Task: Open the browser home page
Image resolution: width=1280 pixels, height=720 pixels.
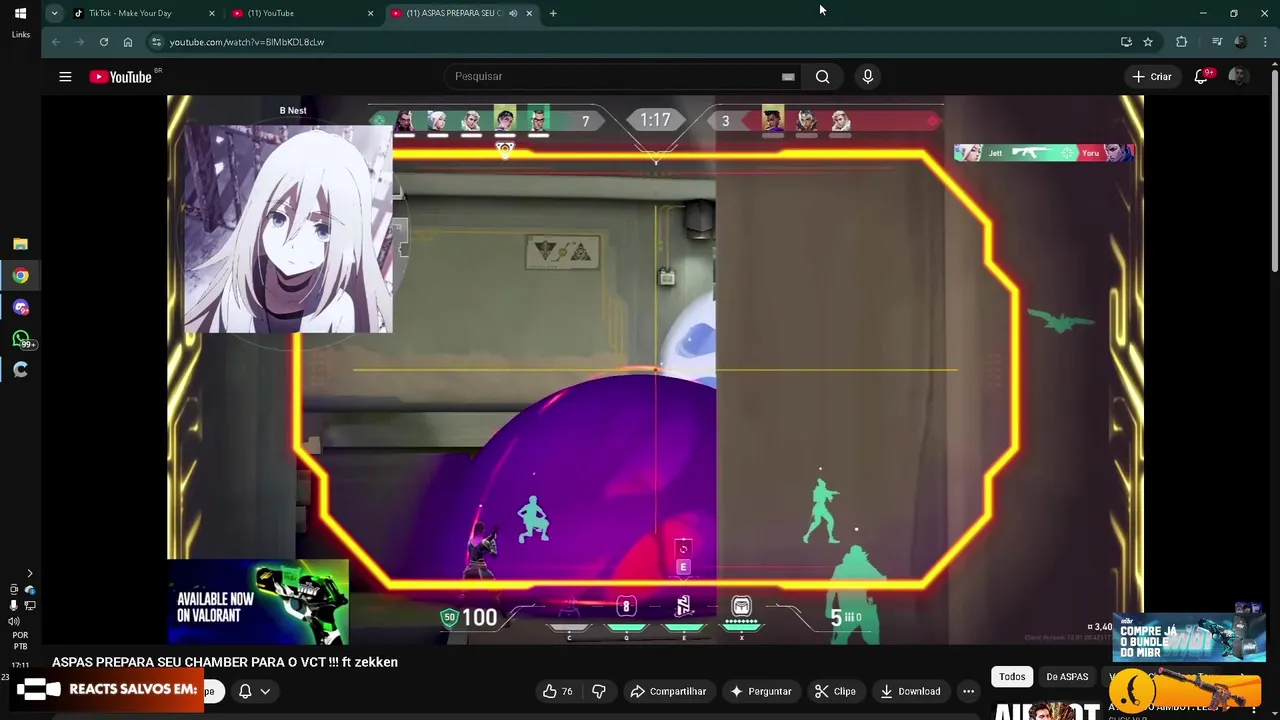Action: (x=128, y=42)
